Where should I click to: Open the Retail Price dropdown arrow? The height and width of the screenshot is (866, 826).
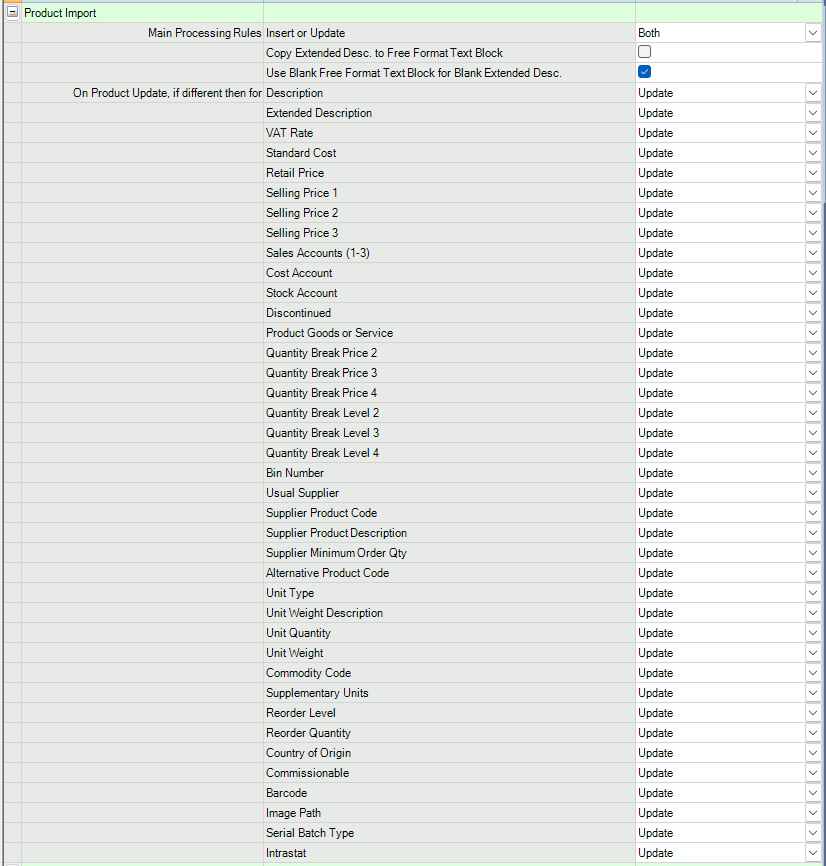[812, 173]
